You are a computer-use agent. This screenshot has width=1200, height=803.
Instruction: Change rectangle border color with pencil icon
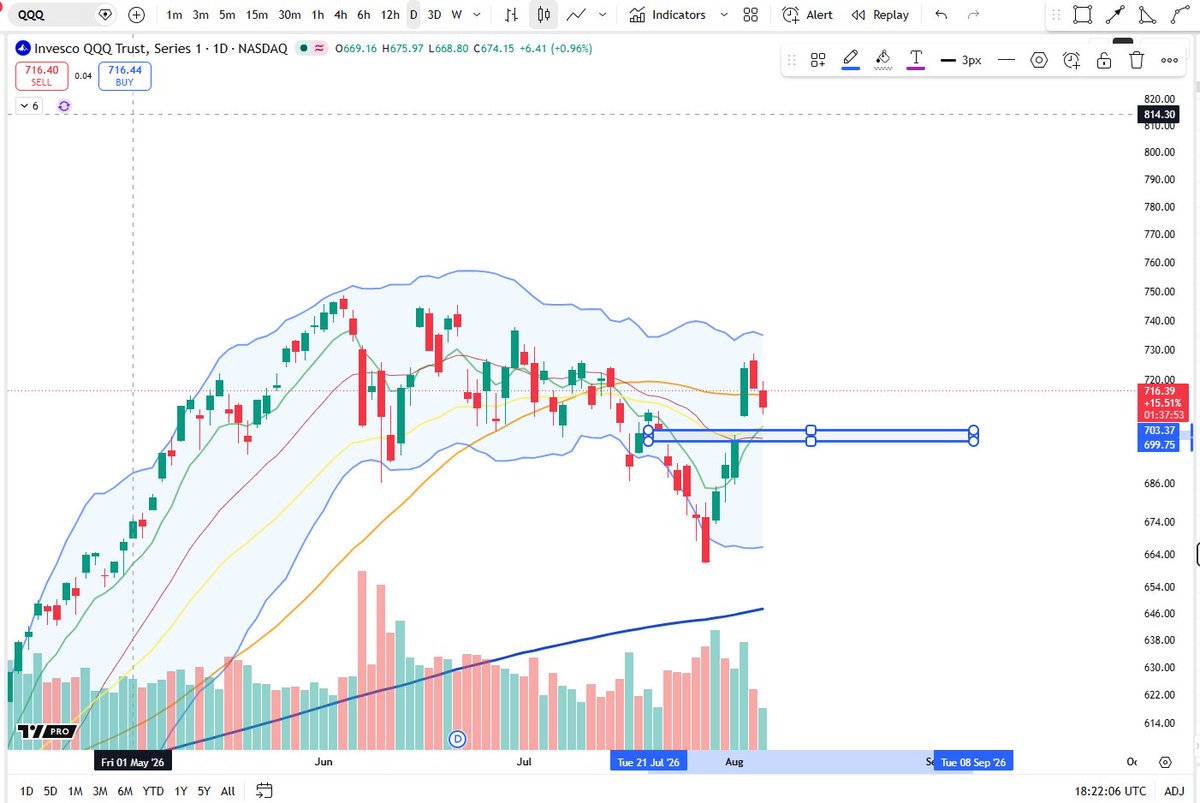[x=851, y=60]
